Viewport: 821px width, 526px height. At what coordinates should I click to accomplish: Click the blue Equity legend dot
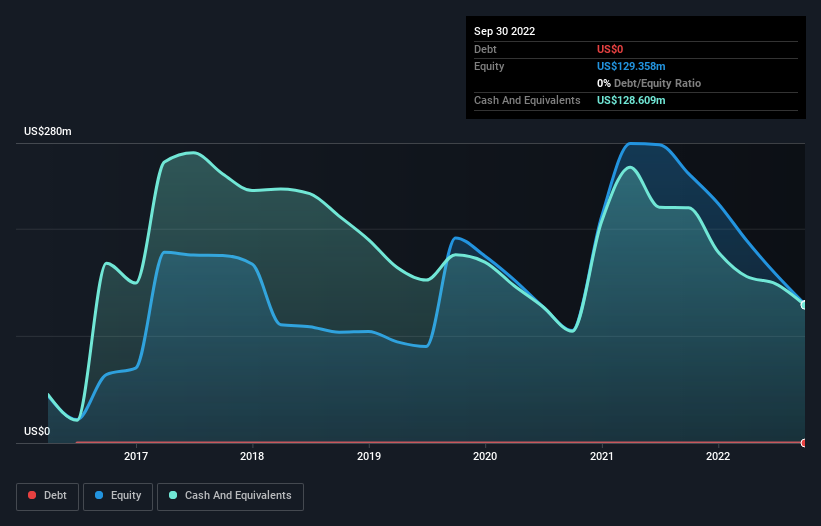(99, 495)
